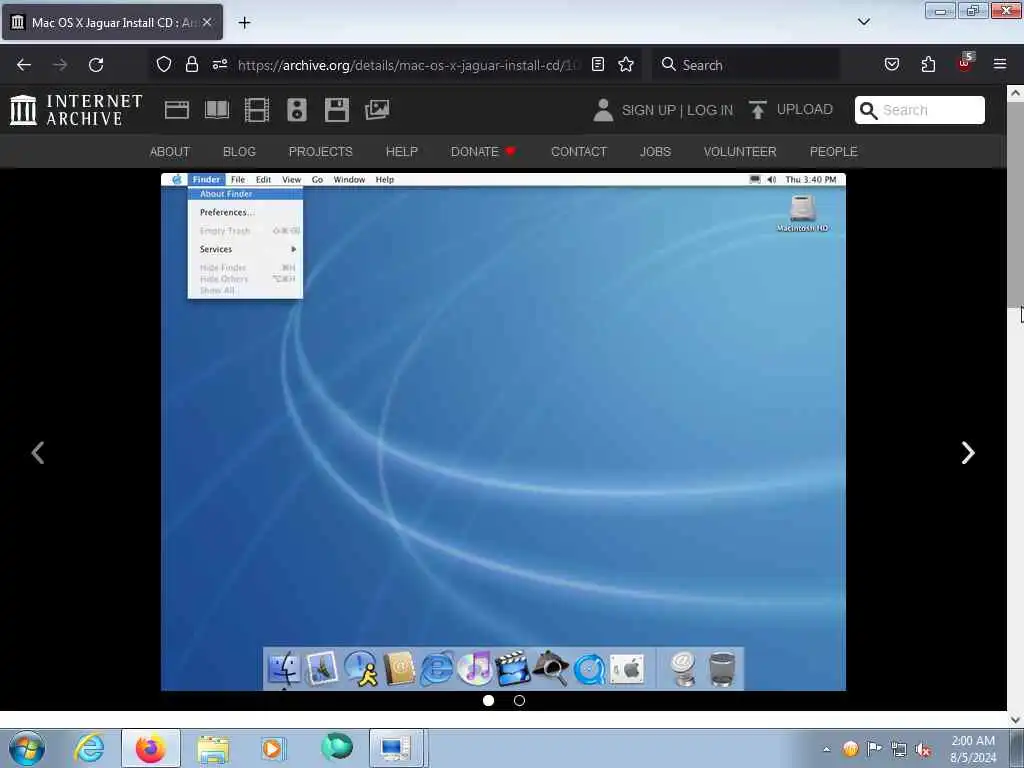Open the Images icon
This screenshot has height=768, width=1024.
pos(377,110)
